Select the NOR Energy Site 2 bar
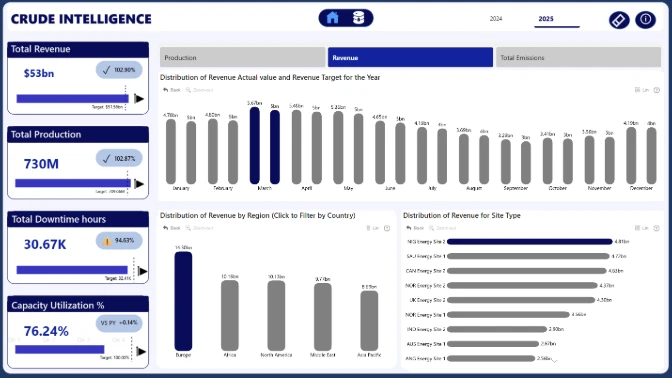672x378 pixels. 522,285
